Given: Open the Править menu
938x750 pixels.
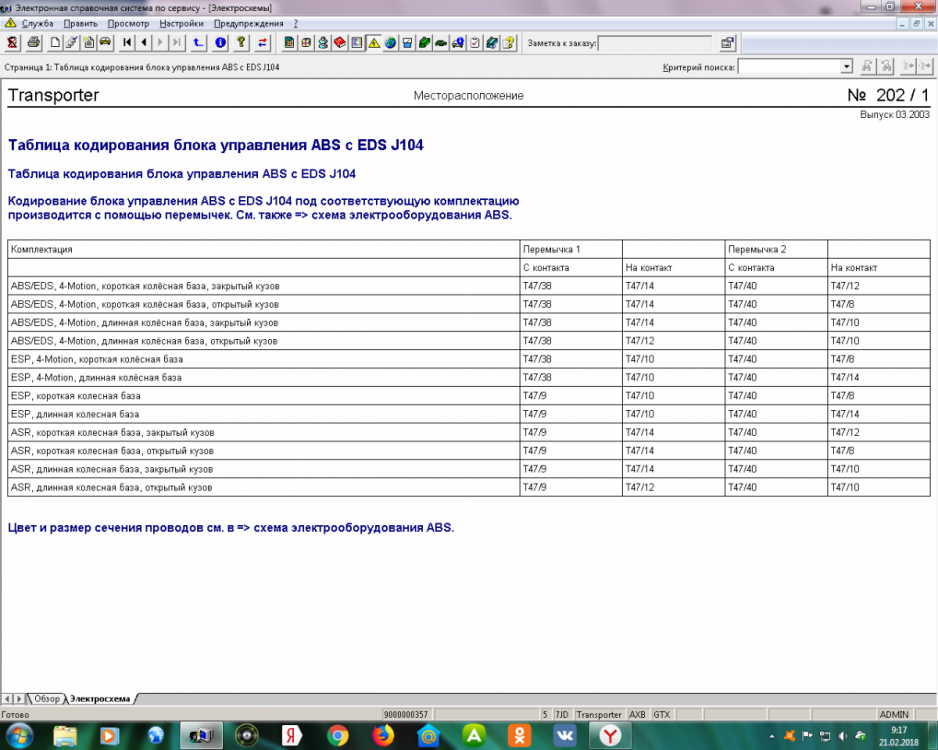Looking at the screenshot, I should point(80,23).
